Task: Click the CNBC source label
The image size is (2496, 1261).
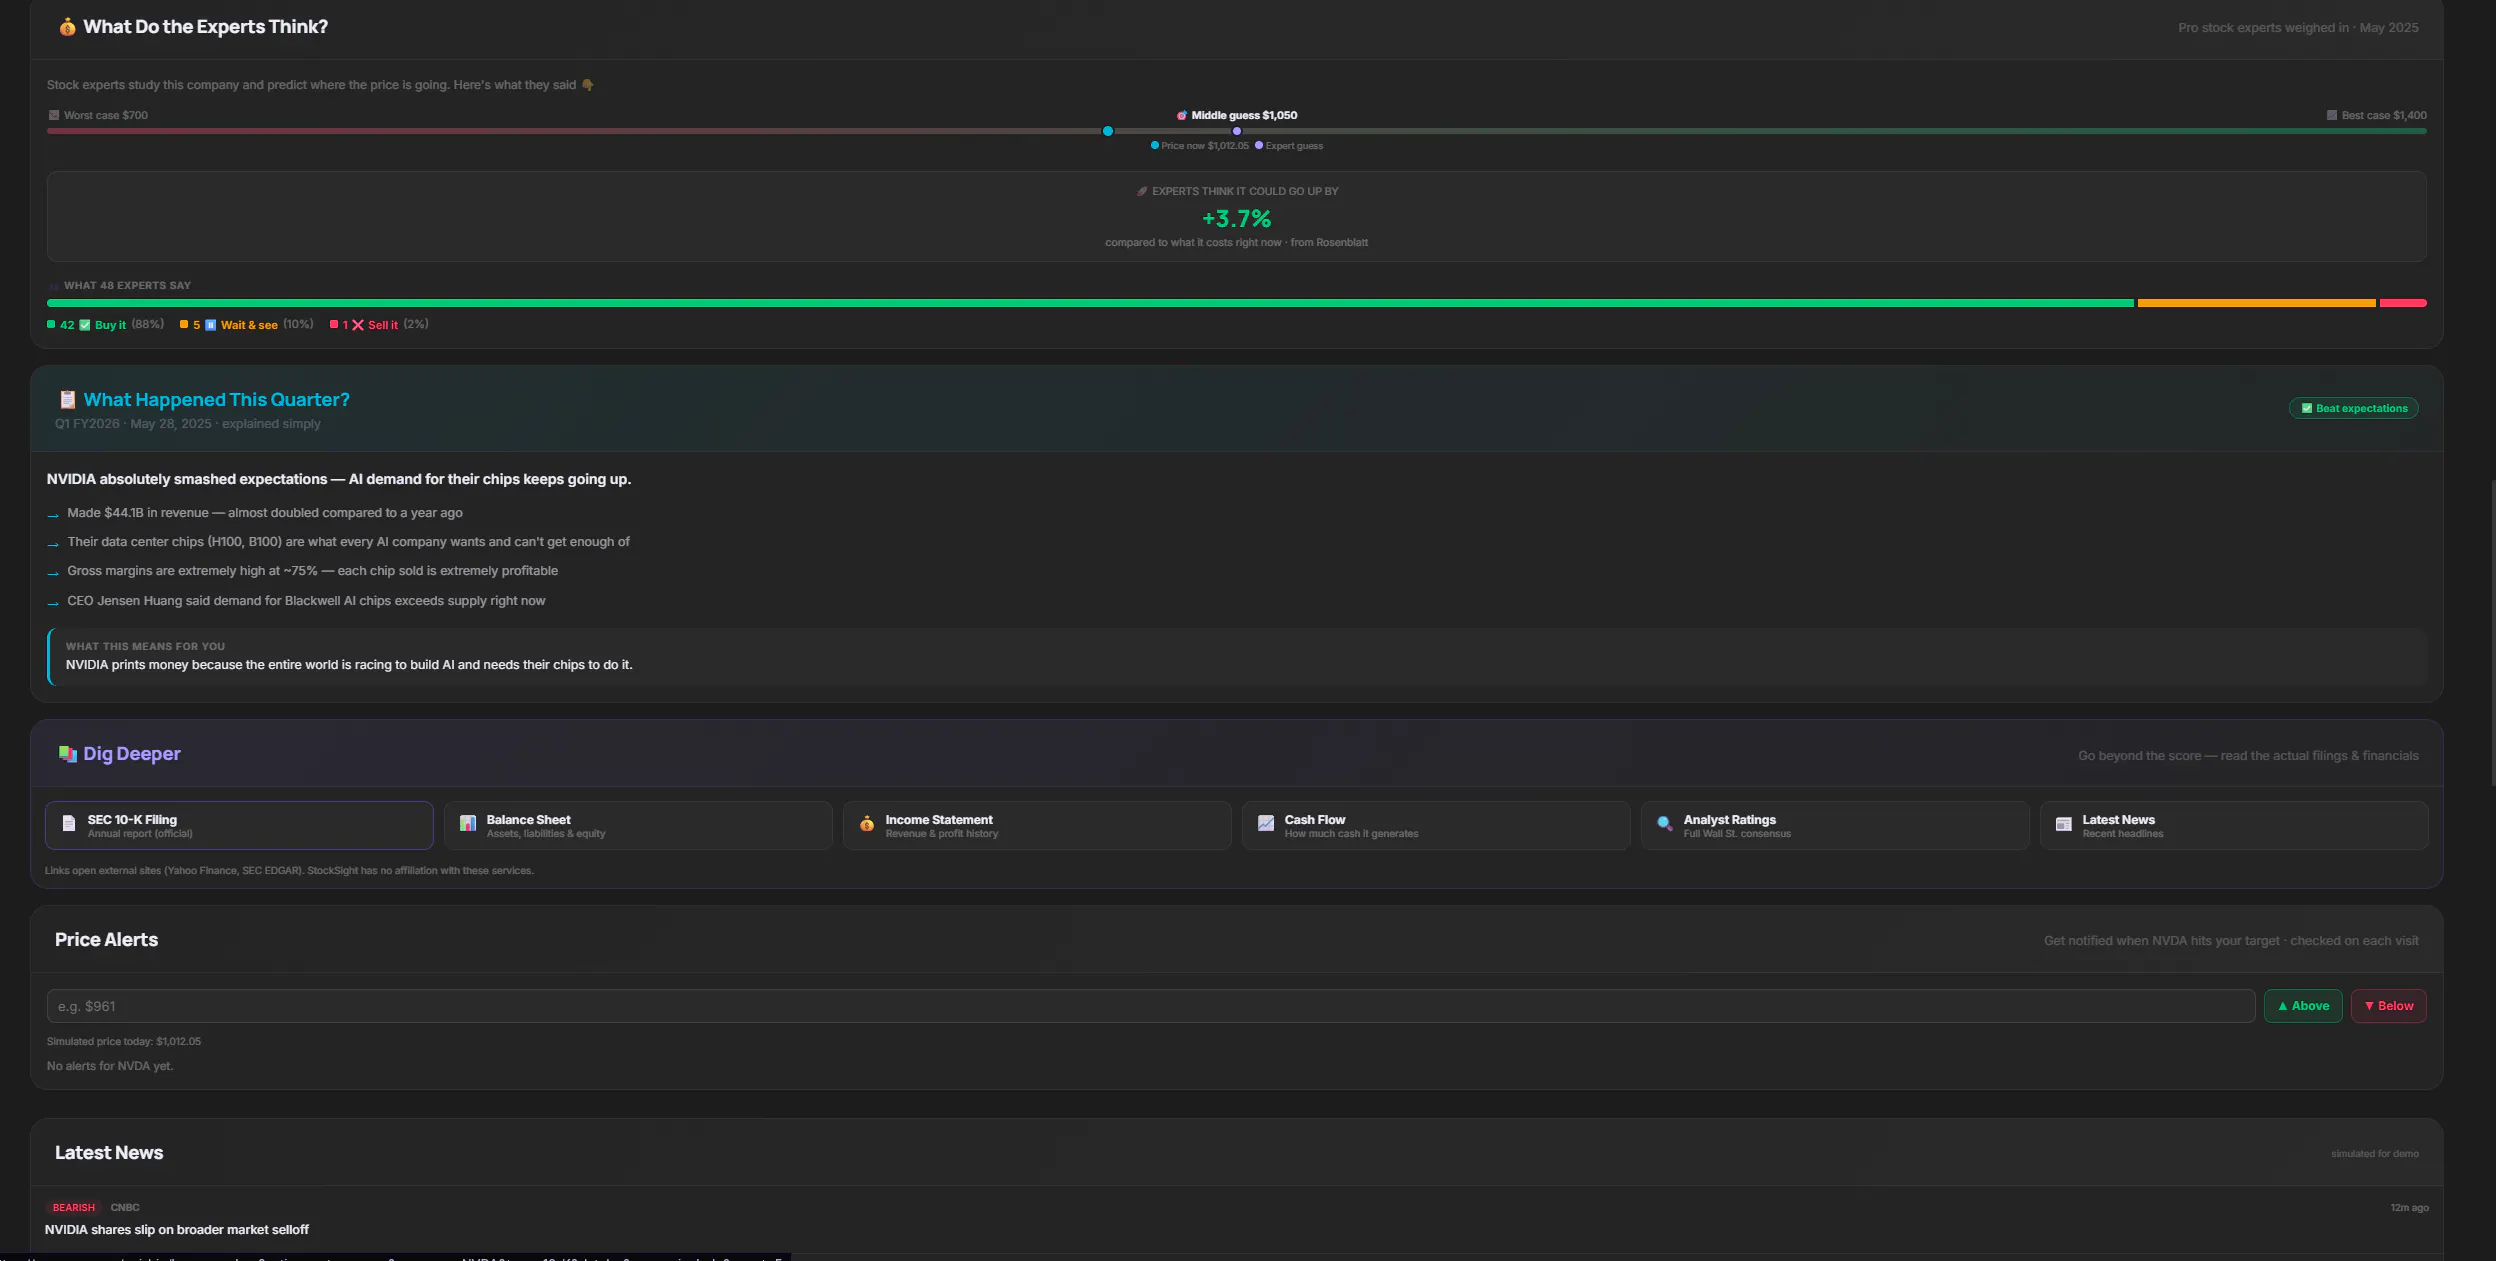Action: (x=125, y=1208)
